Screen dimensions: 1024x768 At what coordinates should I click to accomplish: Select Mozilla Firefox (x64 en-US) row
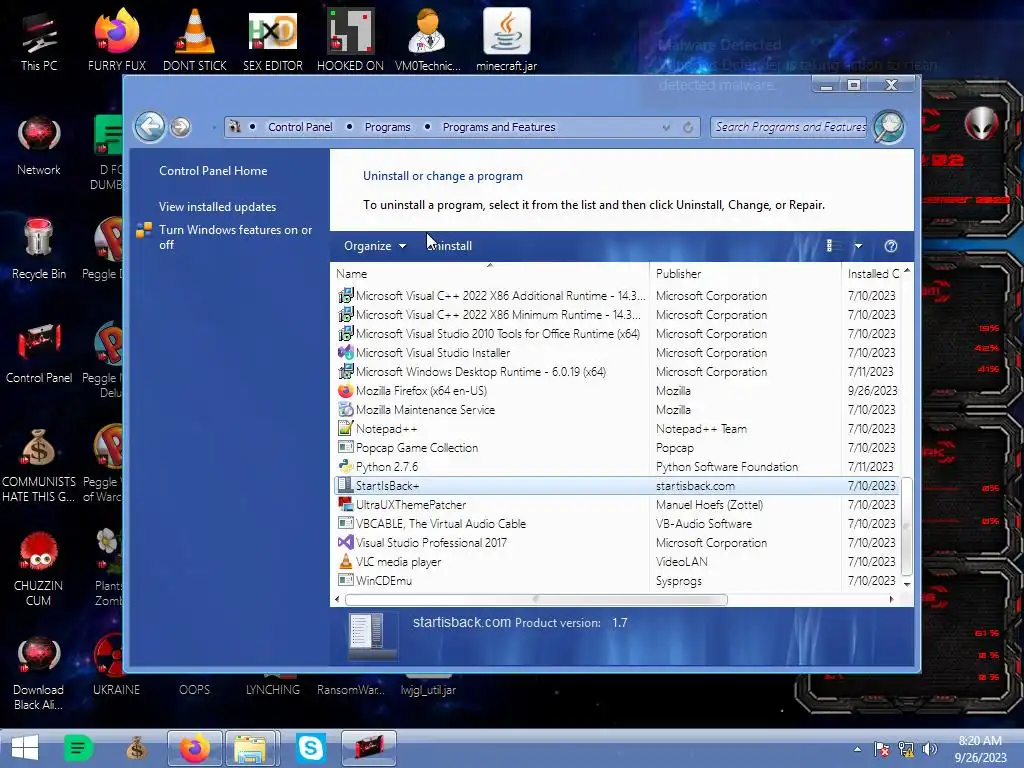point(616,391)
